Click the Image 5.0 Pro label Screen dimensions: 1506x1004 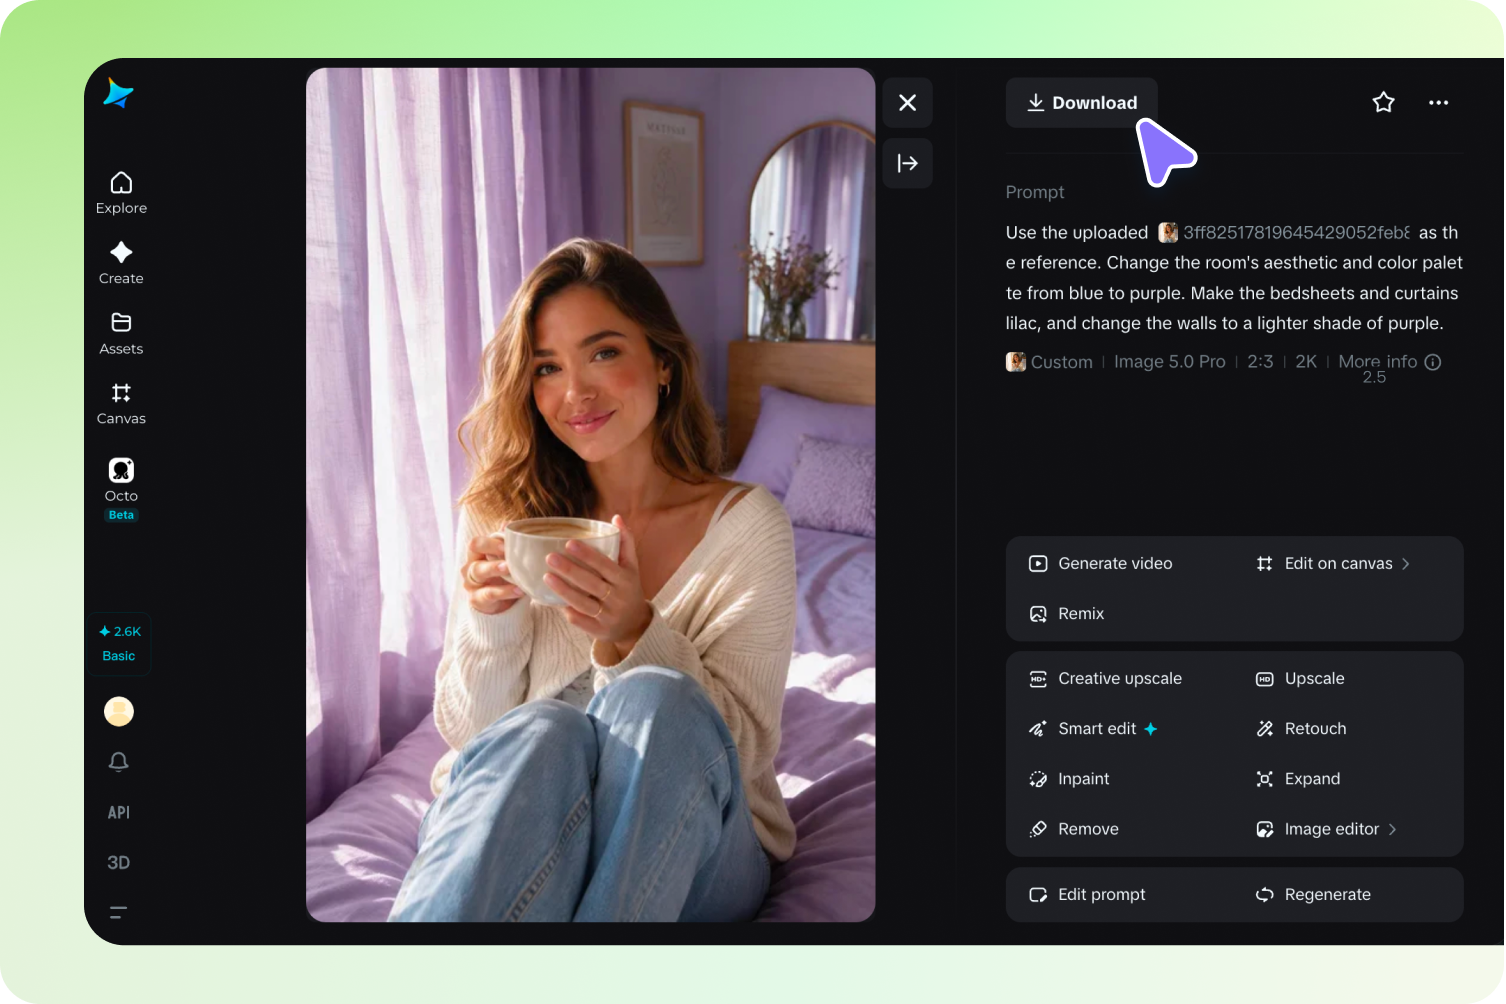(1169, 362)
